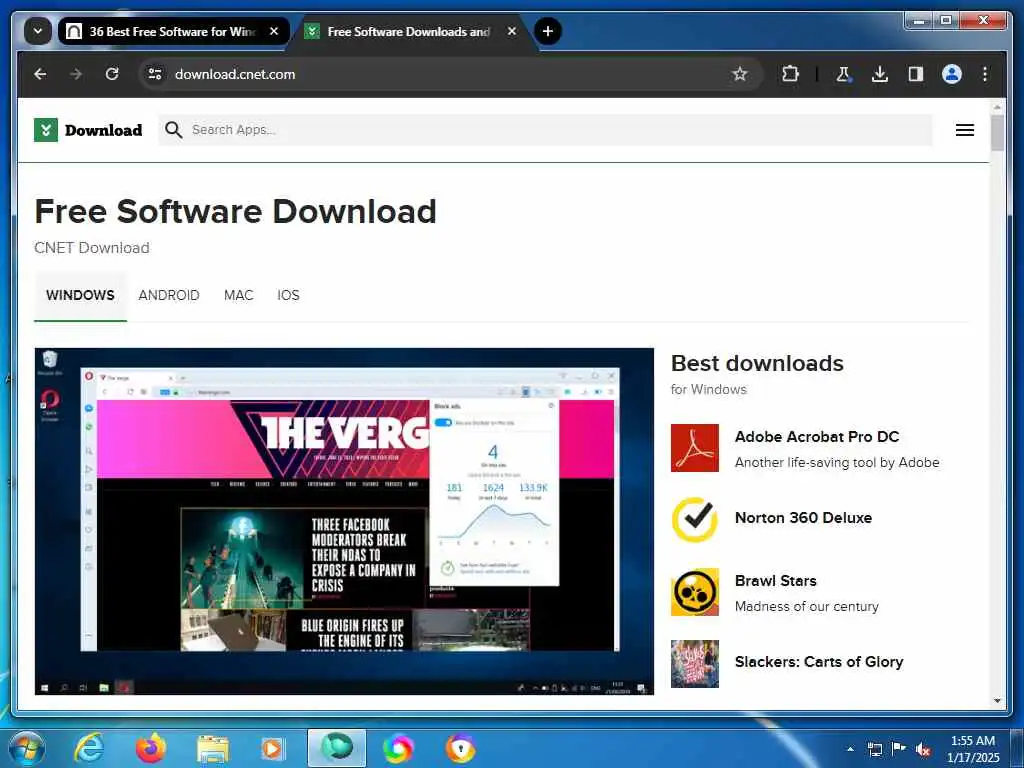This screenshot has height=768, width=1024.
Task: Switch to the ANDROID platform tab
Action: point(169,295)
